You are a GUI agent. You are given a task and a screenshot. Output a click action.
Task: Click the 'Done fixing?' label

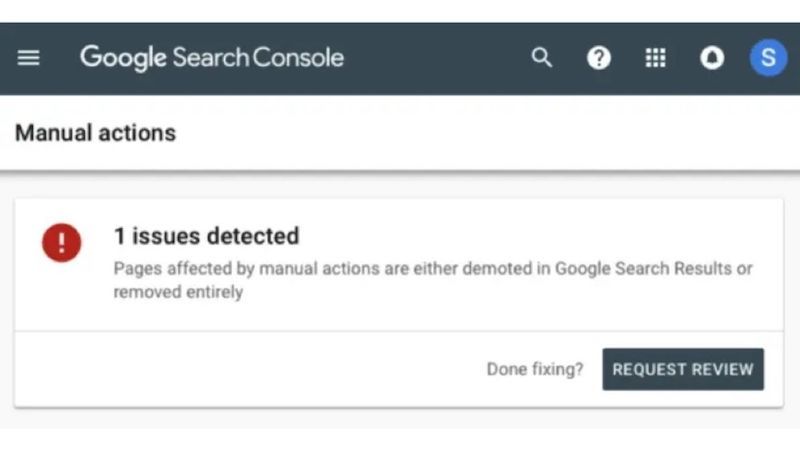[535, 369]
